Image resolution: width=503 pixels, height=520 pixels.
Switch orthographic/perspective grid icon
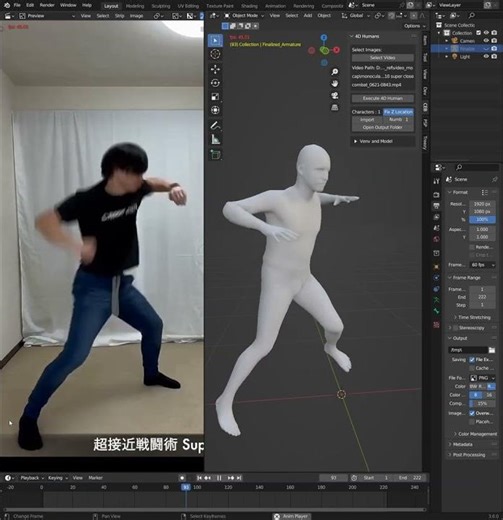point(335,107)
